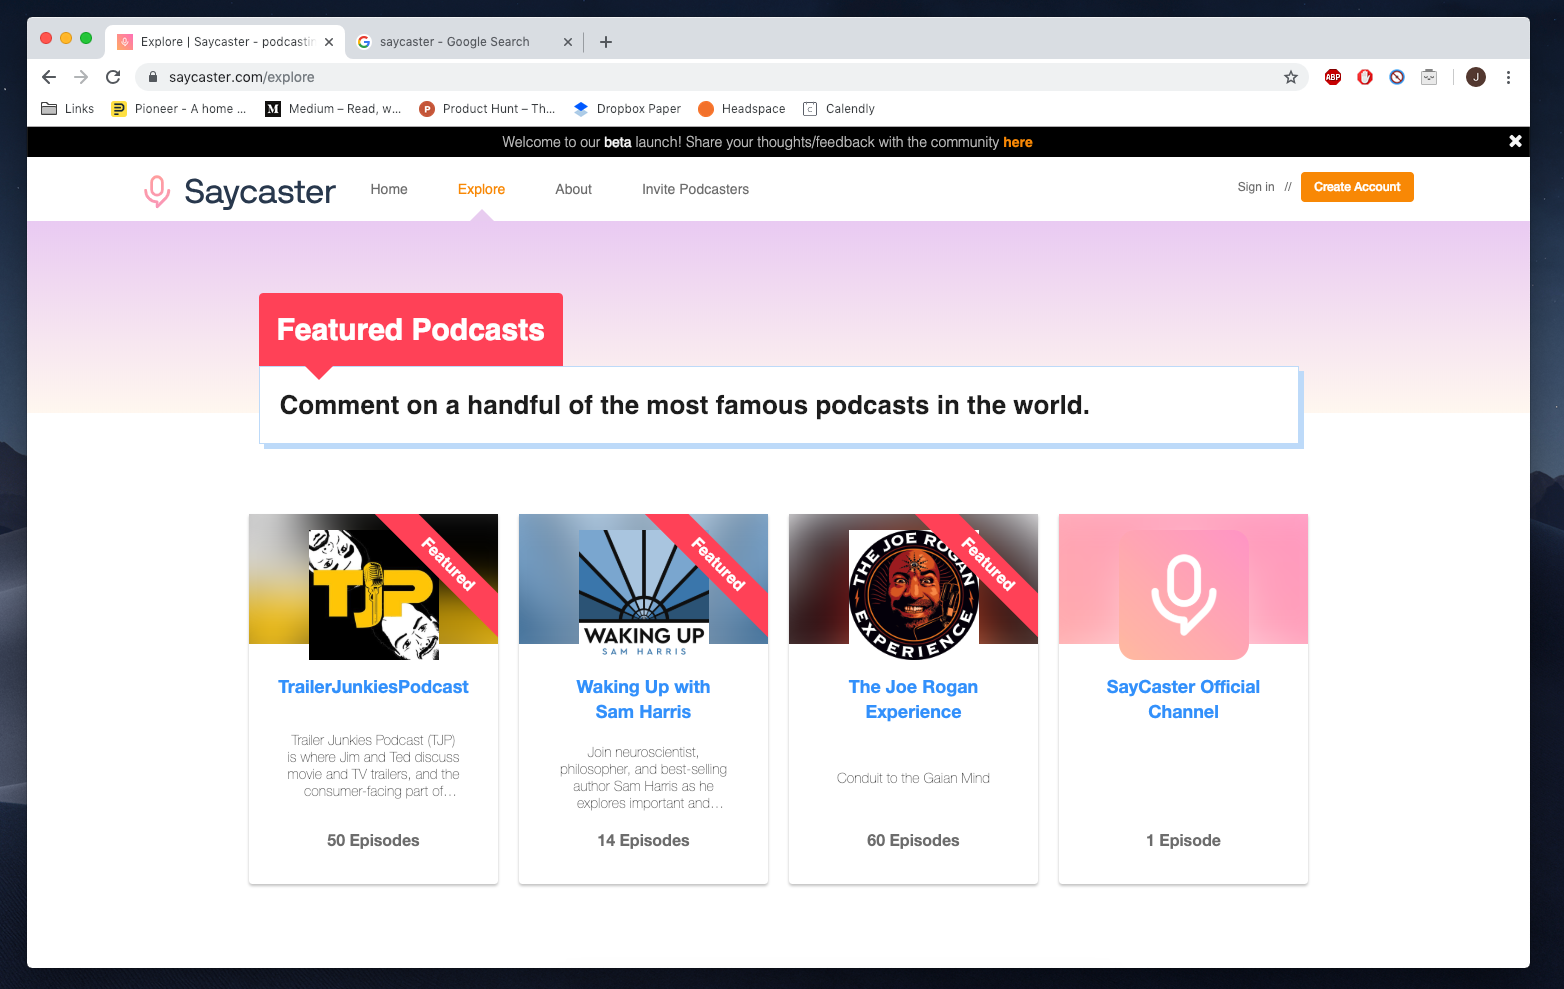Image resolution: width=1564 pixels, height=989 pixels.
Task: Click the '1 Episode' text
Action: point(1183,841)
